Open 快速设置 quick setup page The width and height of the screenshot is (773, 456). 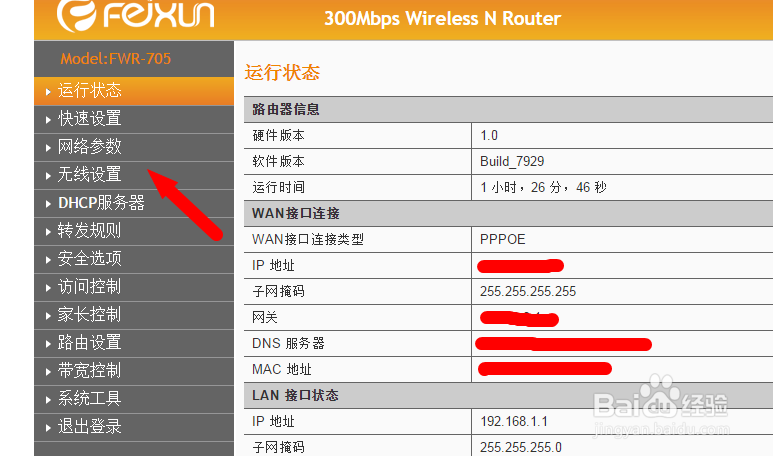tap(134, 119)
